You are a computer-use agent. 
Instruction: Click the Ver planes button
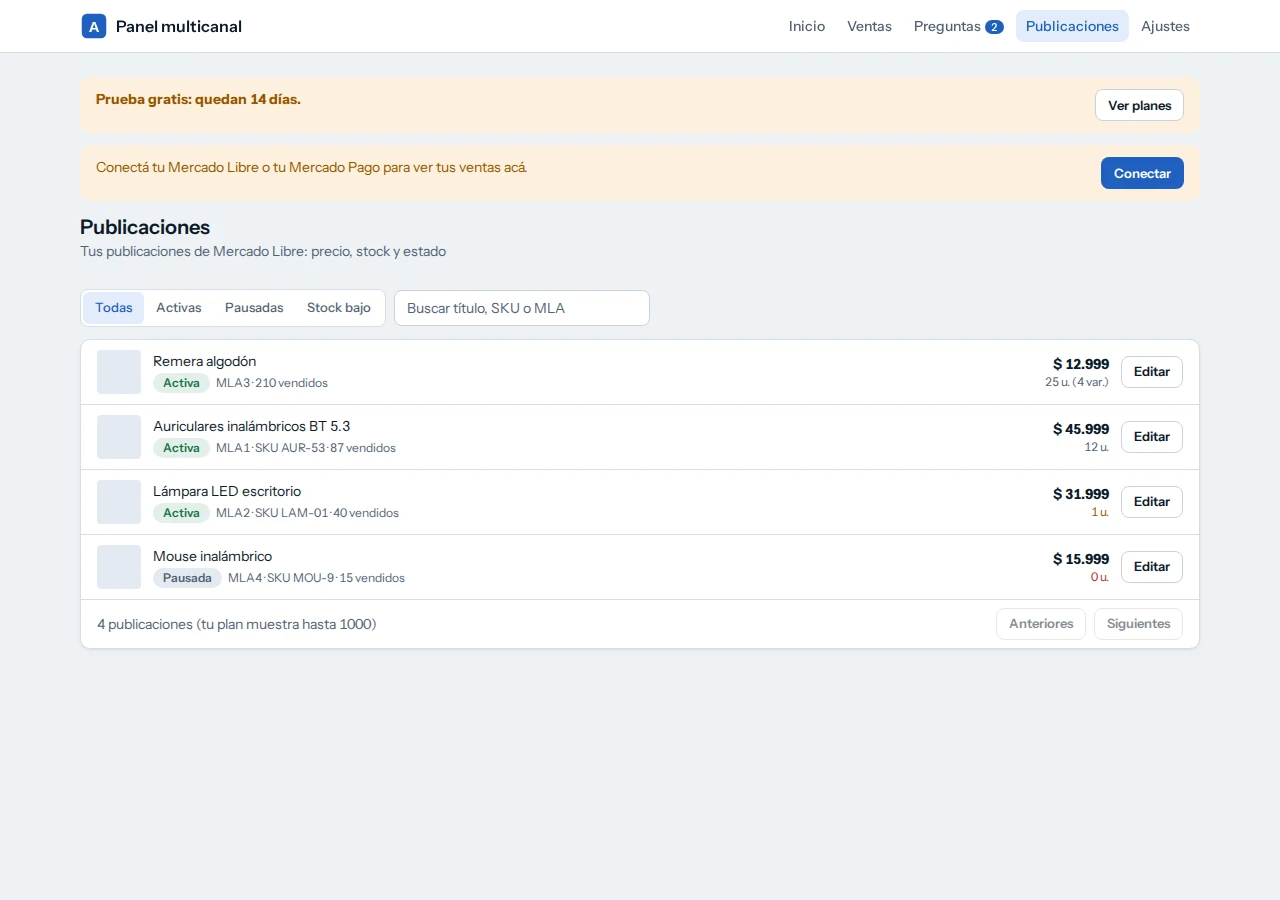1139,105
